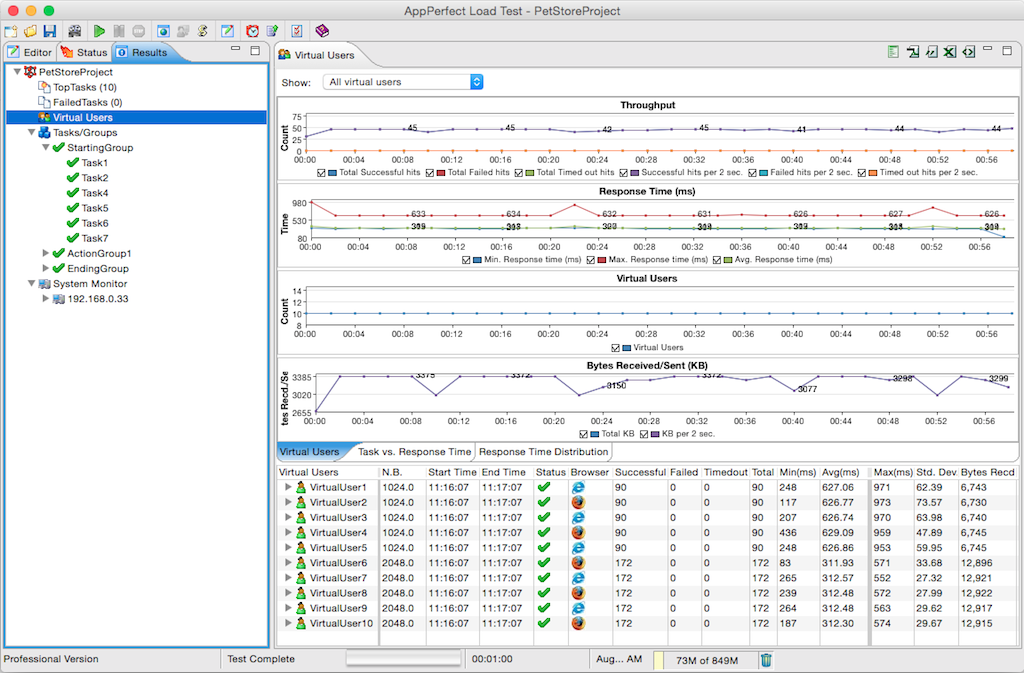Switch to the Status tab
The image size is (1024, 673).
[x=84, y=52]
